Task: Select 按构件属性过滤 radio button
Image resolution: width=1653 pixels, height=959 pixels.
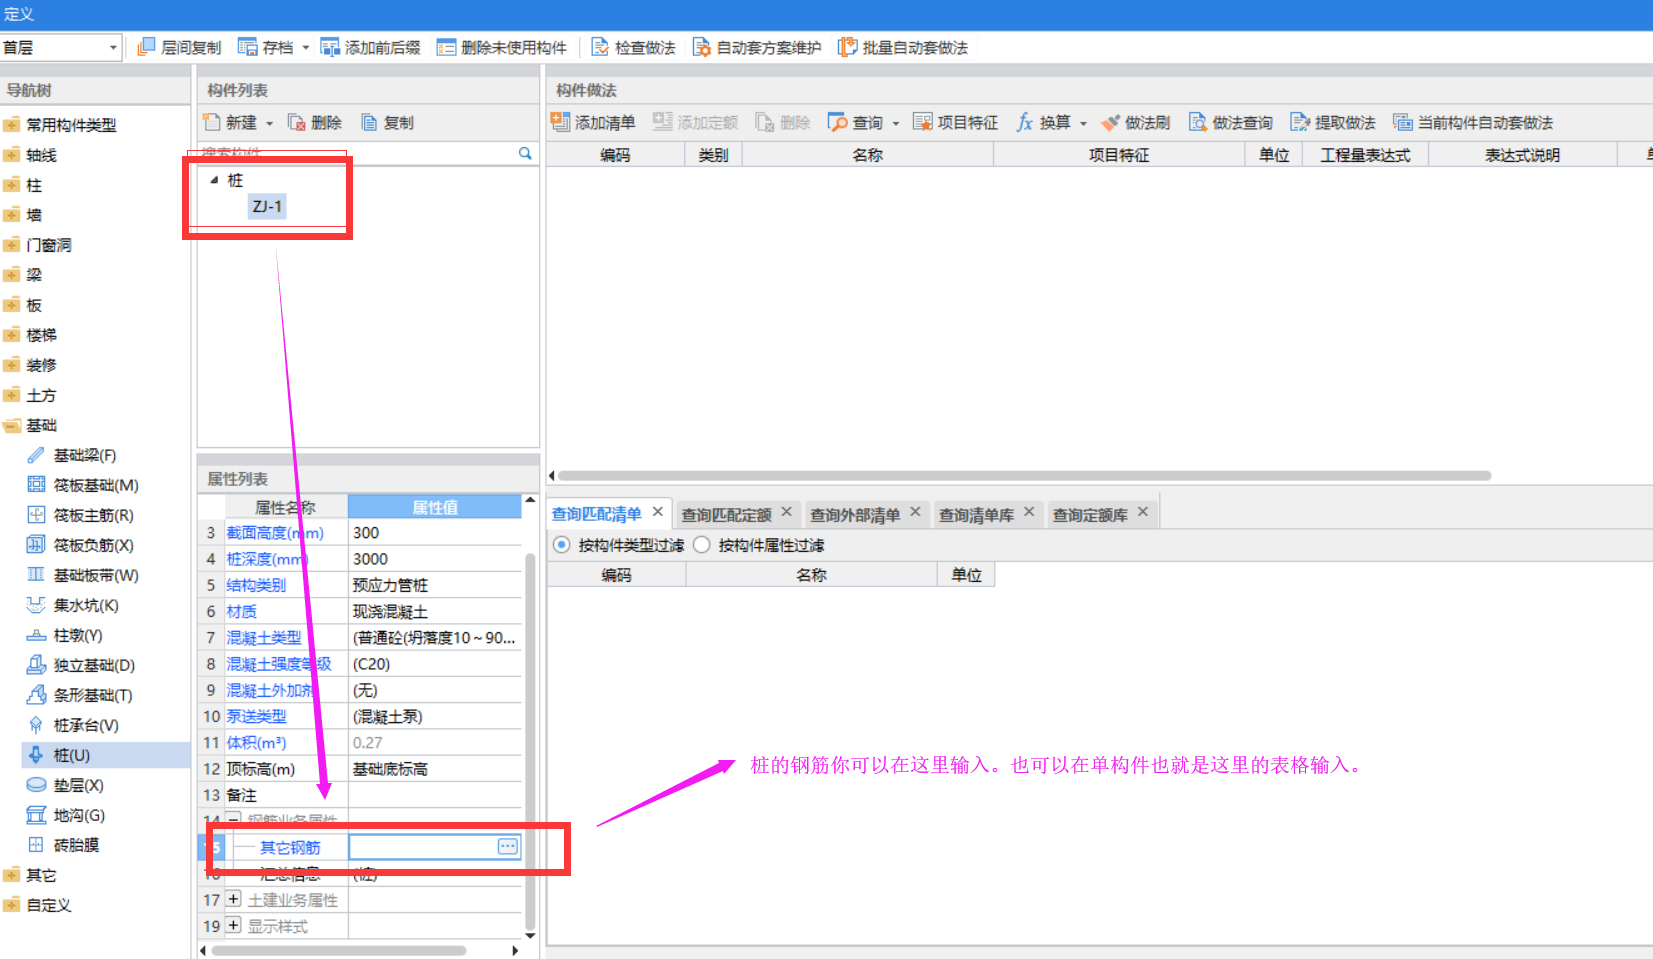Action: 702,545
